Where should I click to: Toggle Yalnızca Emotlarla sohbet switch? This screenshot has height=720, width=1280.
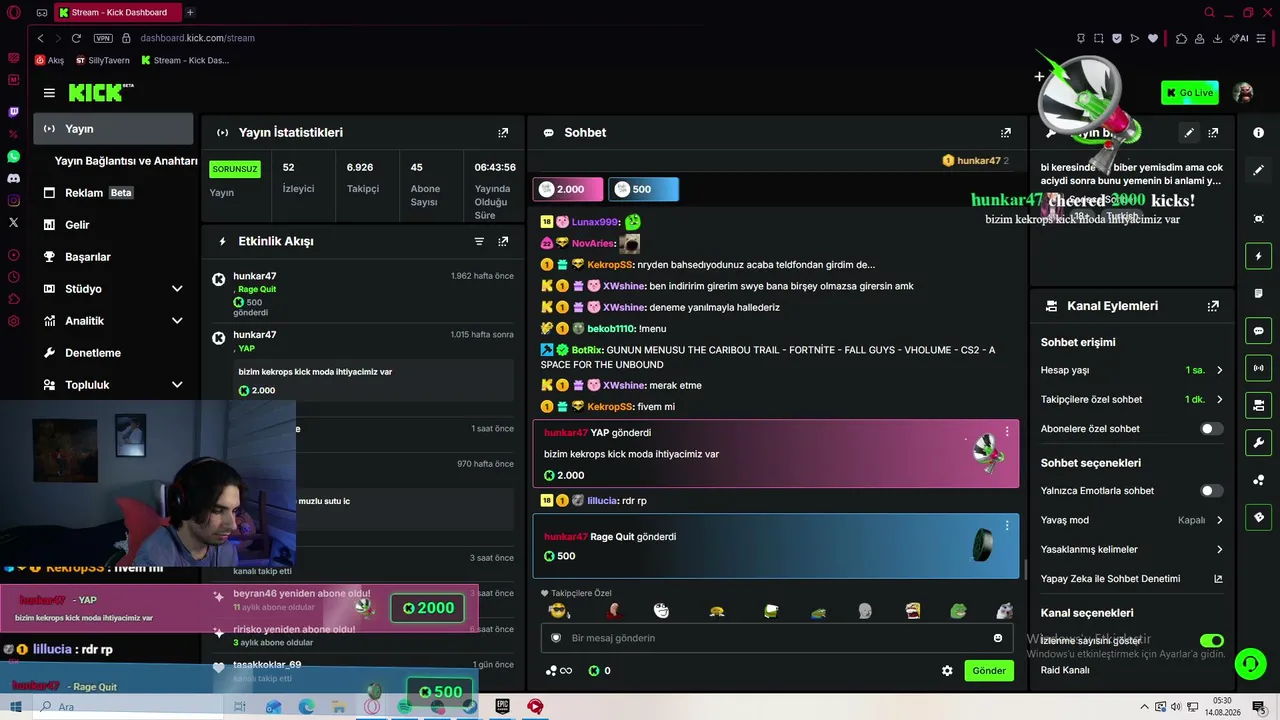tap(1211, 491)
